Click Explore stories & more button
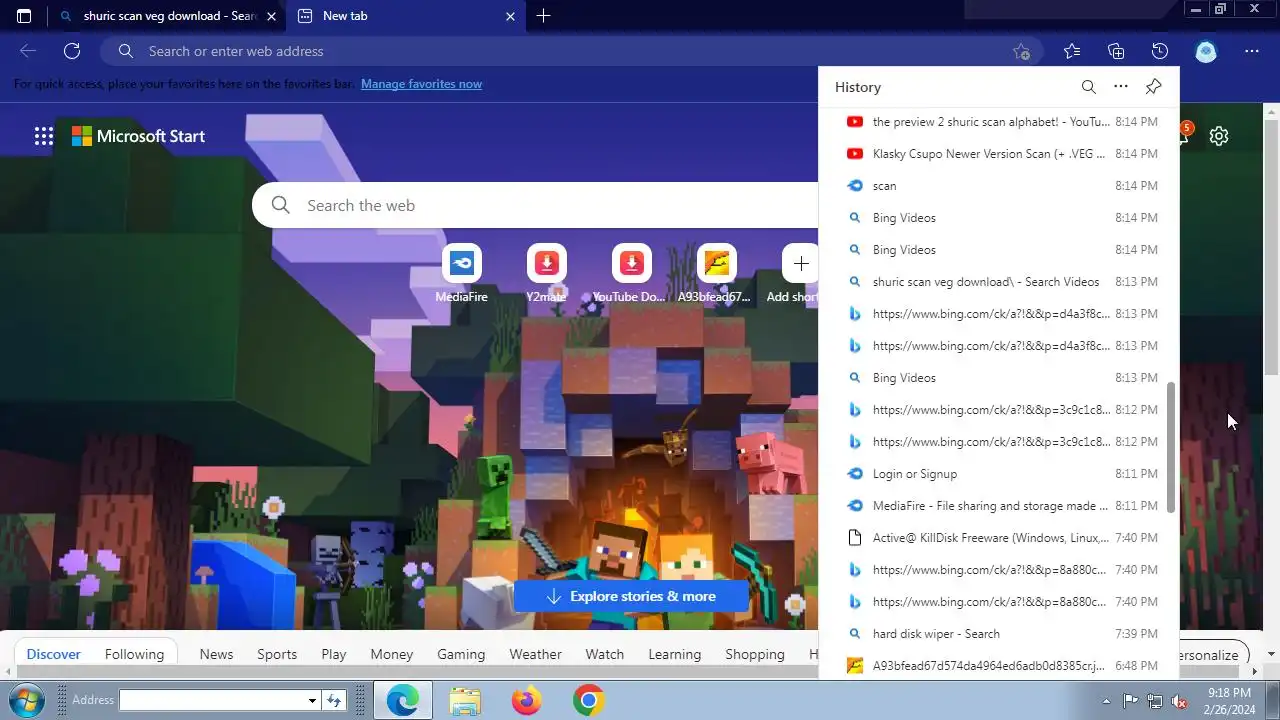 [x=631, y=596]
